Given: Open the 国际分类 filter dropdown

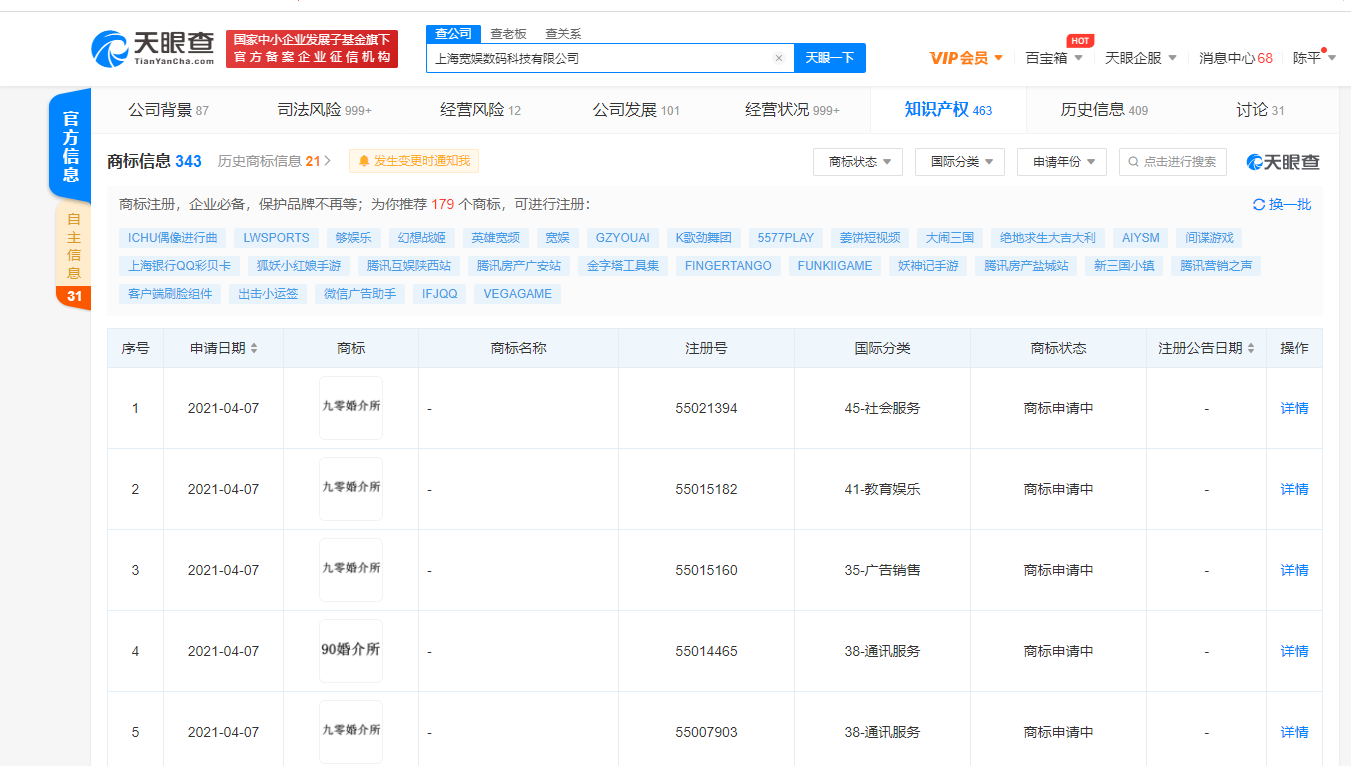Looking at the screenshot, I should (x=960, y=161).
